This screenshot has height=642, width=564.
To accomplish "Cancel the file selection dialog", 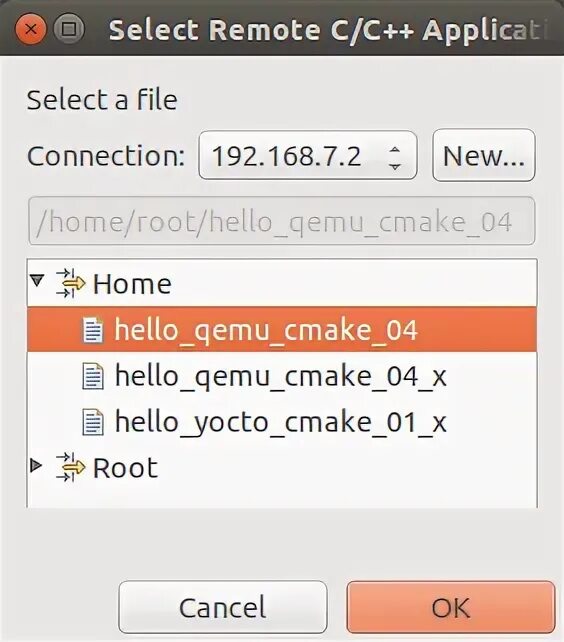I will 223,607.
